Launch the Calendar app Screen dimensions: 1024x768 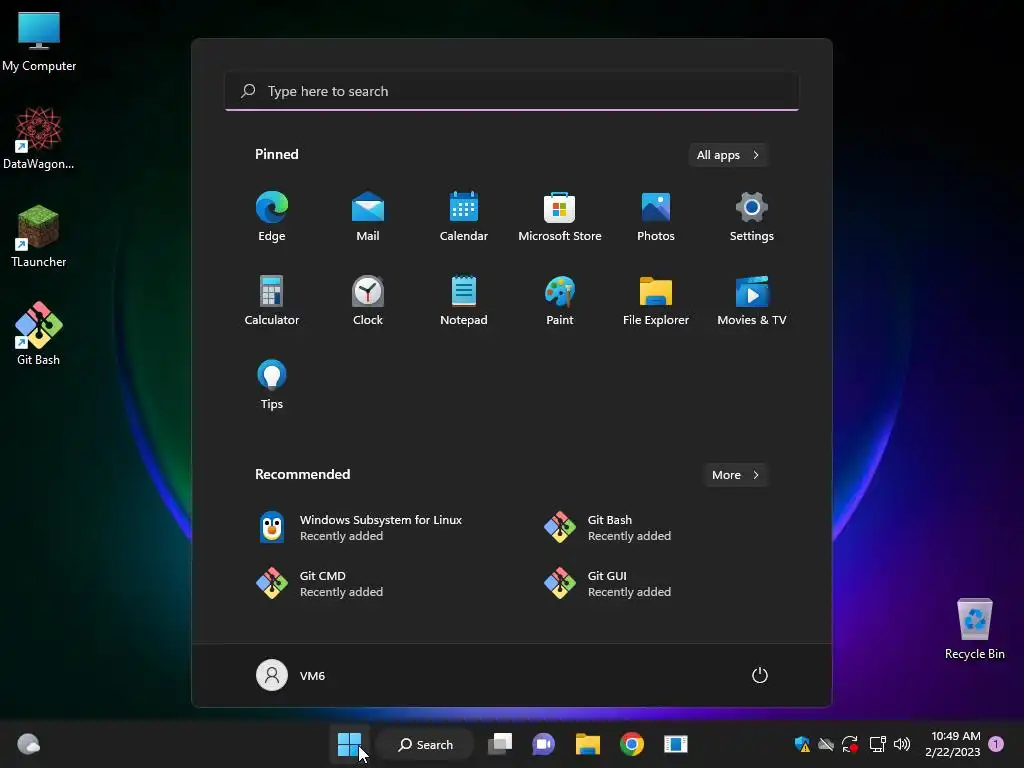pyautogui.click(x=464, y=216)
